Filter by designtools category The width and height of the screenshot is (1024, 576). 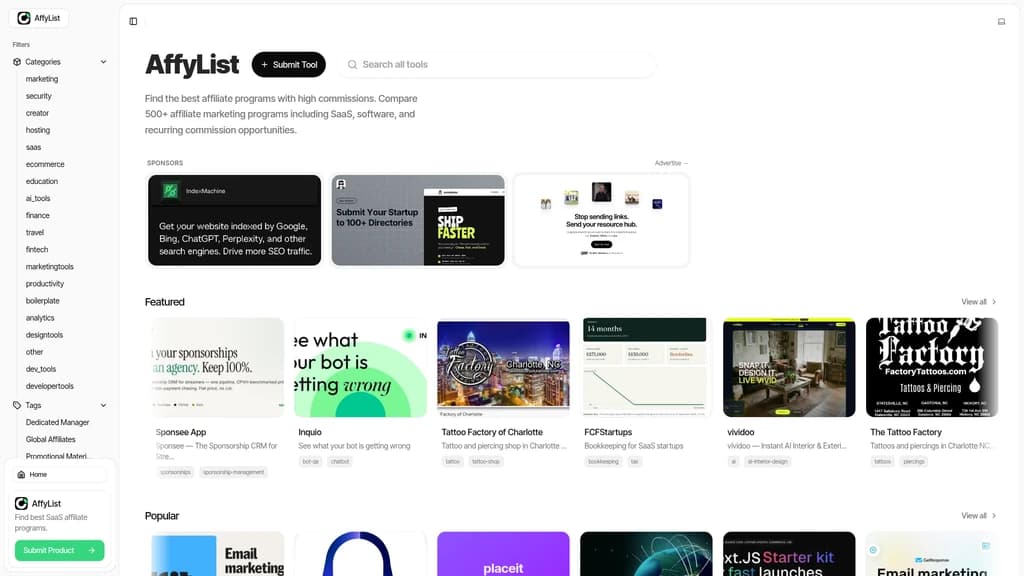pyautogui.click(x=44, y=335)
